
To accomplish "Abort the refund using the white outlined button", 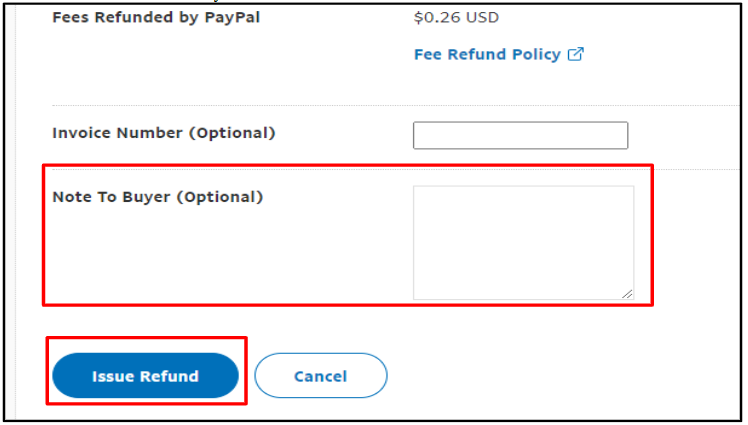I will (320, 376).
